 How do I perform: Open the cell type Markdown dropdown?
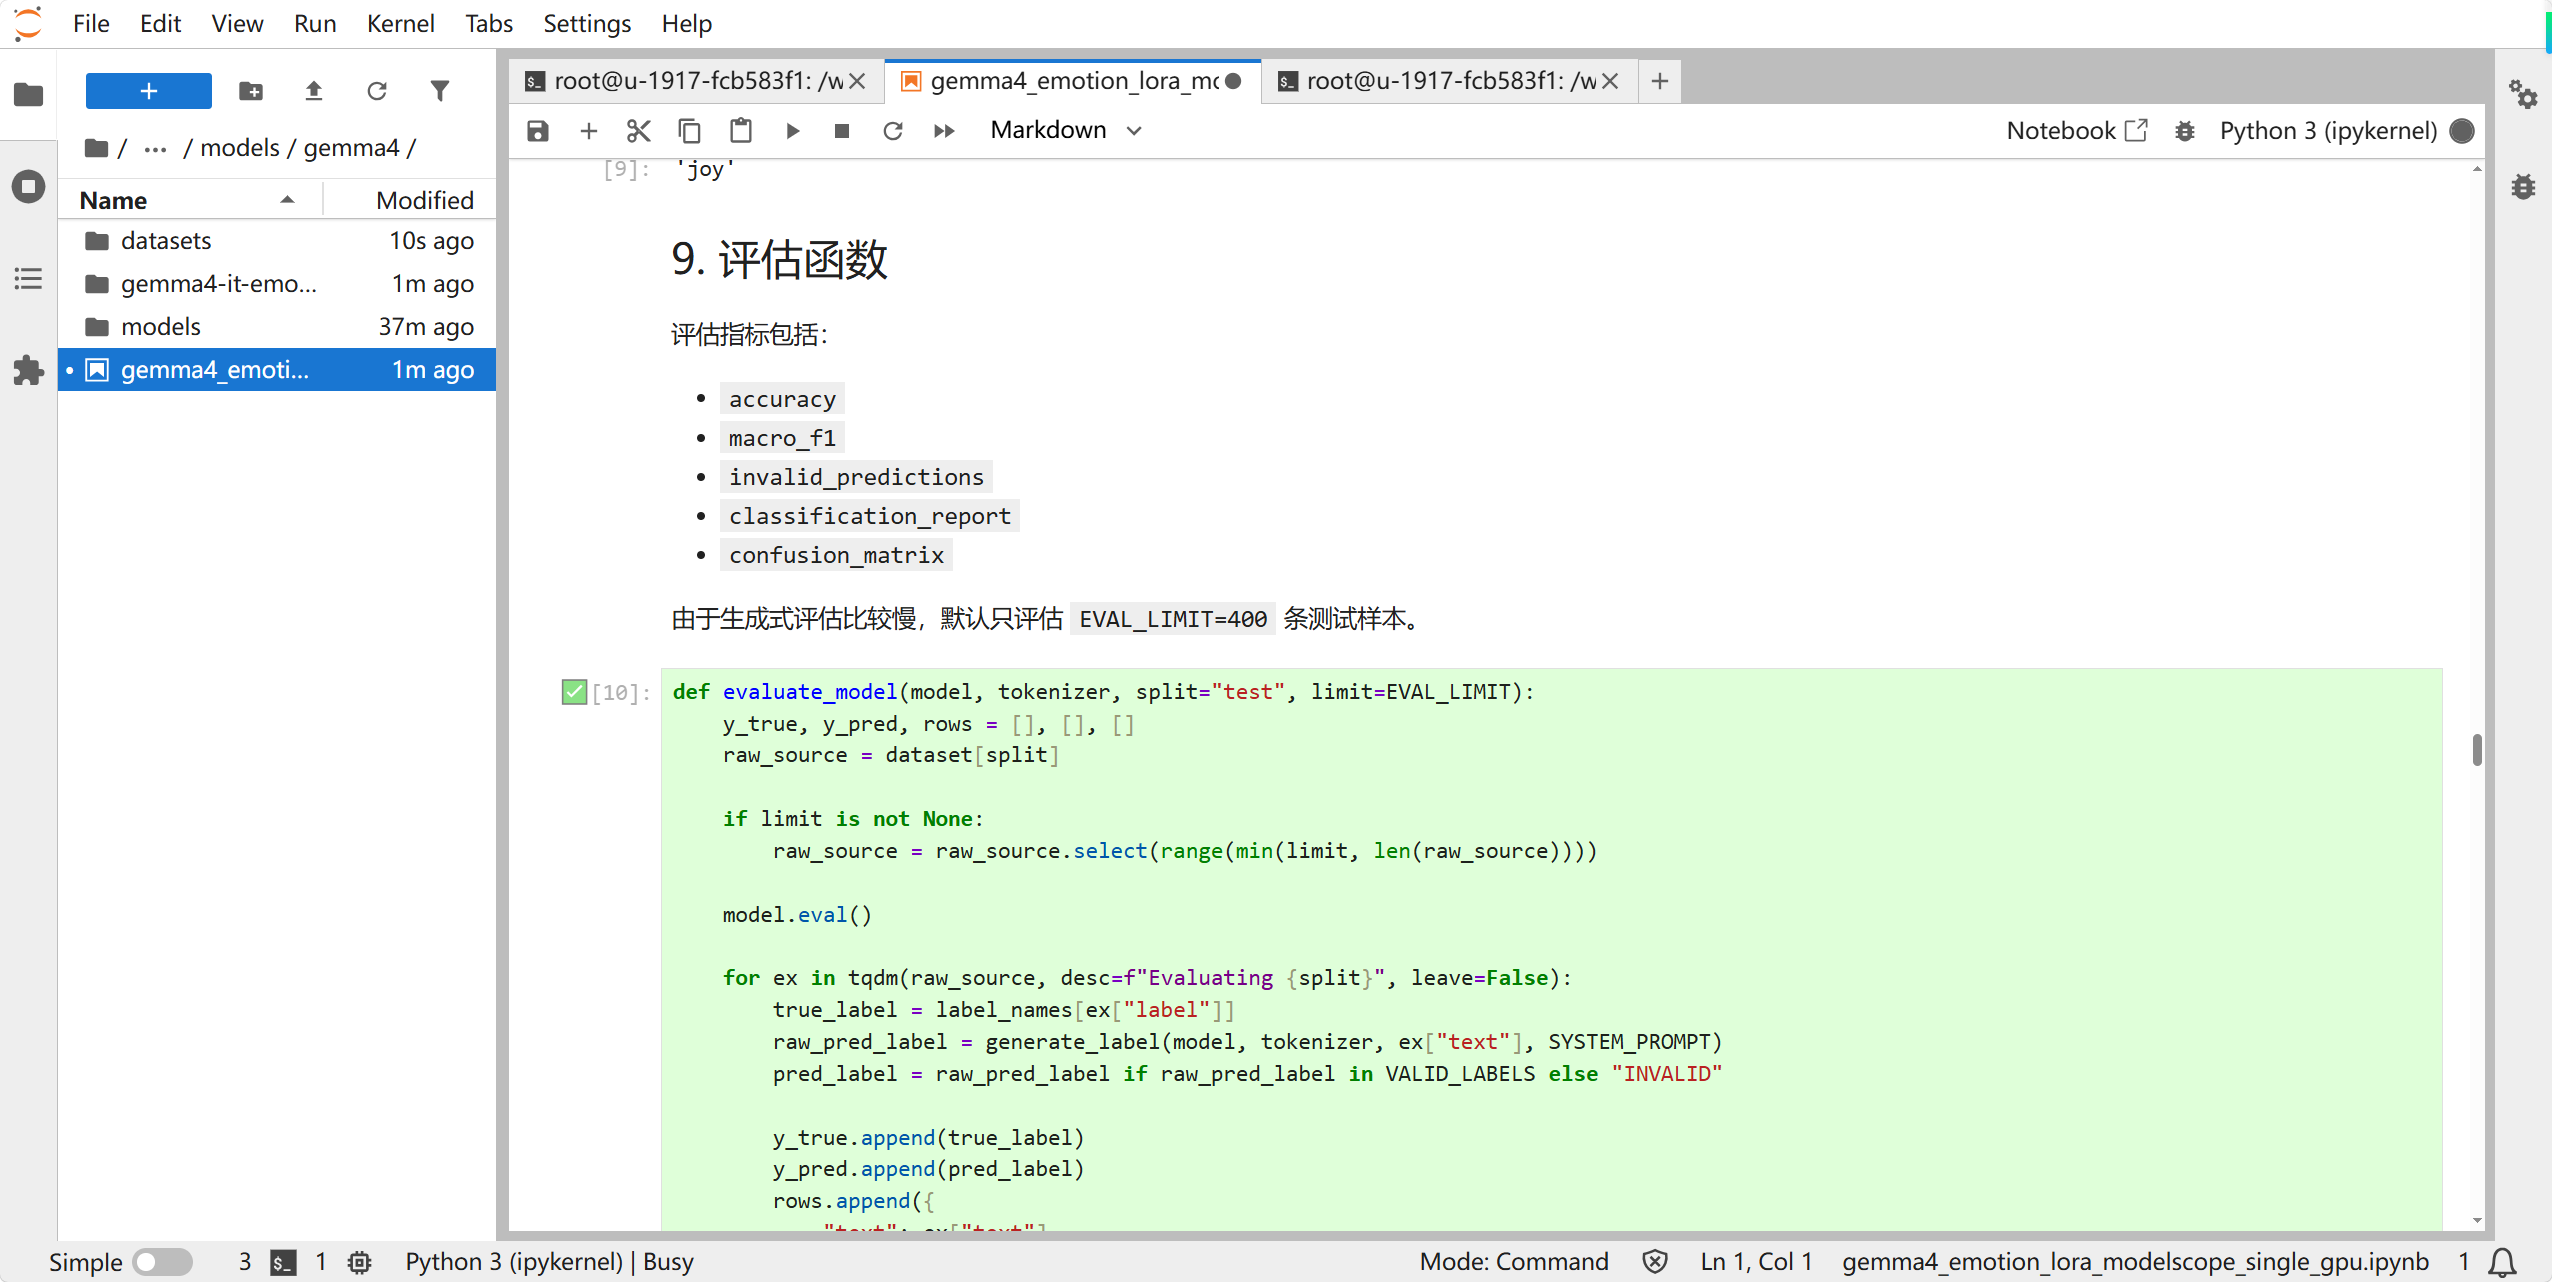coord(1066,130)
